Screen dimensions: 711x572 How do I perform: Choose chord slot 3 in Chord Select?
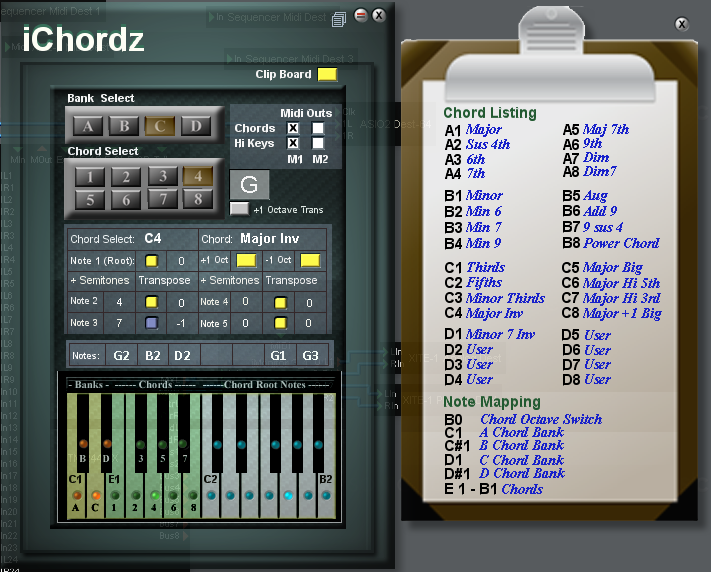pos(161,177)
